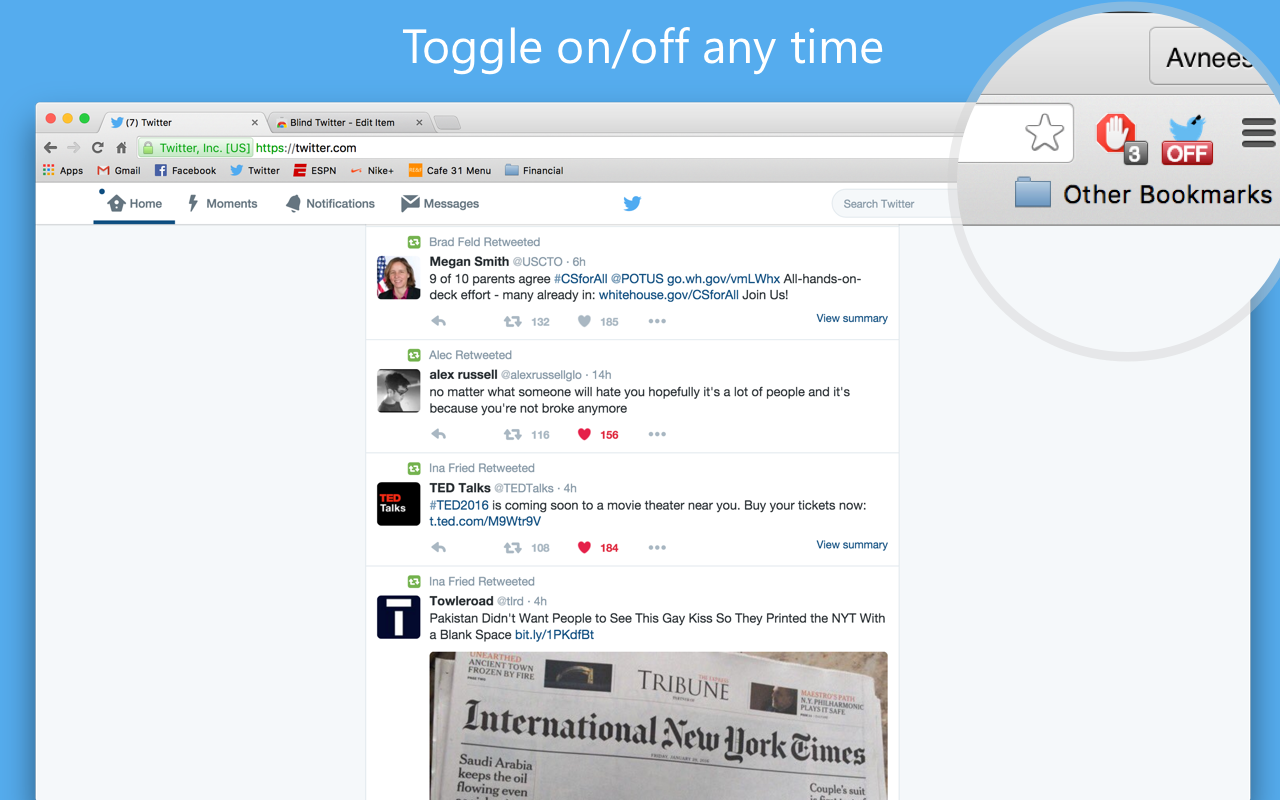The image size is (1280, 800).
Task: Click the Twitter, Inc. secure lock badge
Action: (196, 147)
